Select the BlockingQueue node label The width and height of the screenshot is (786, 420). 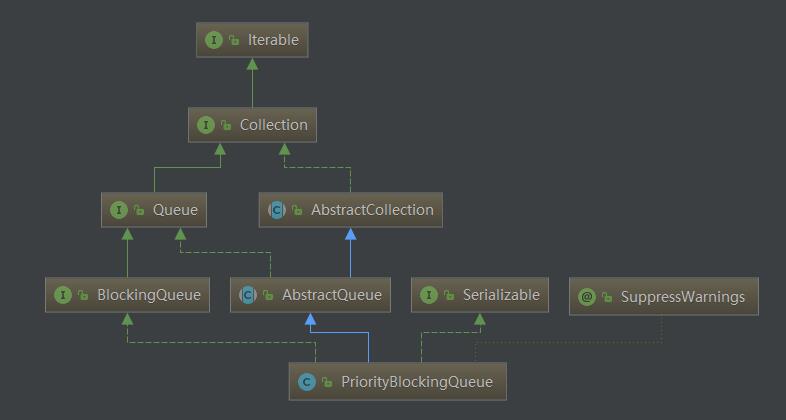(x=149, y=295)
